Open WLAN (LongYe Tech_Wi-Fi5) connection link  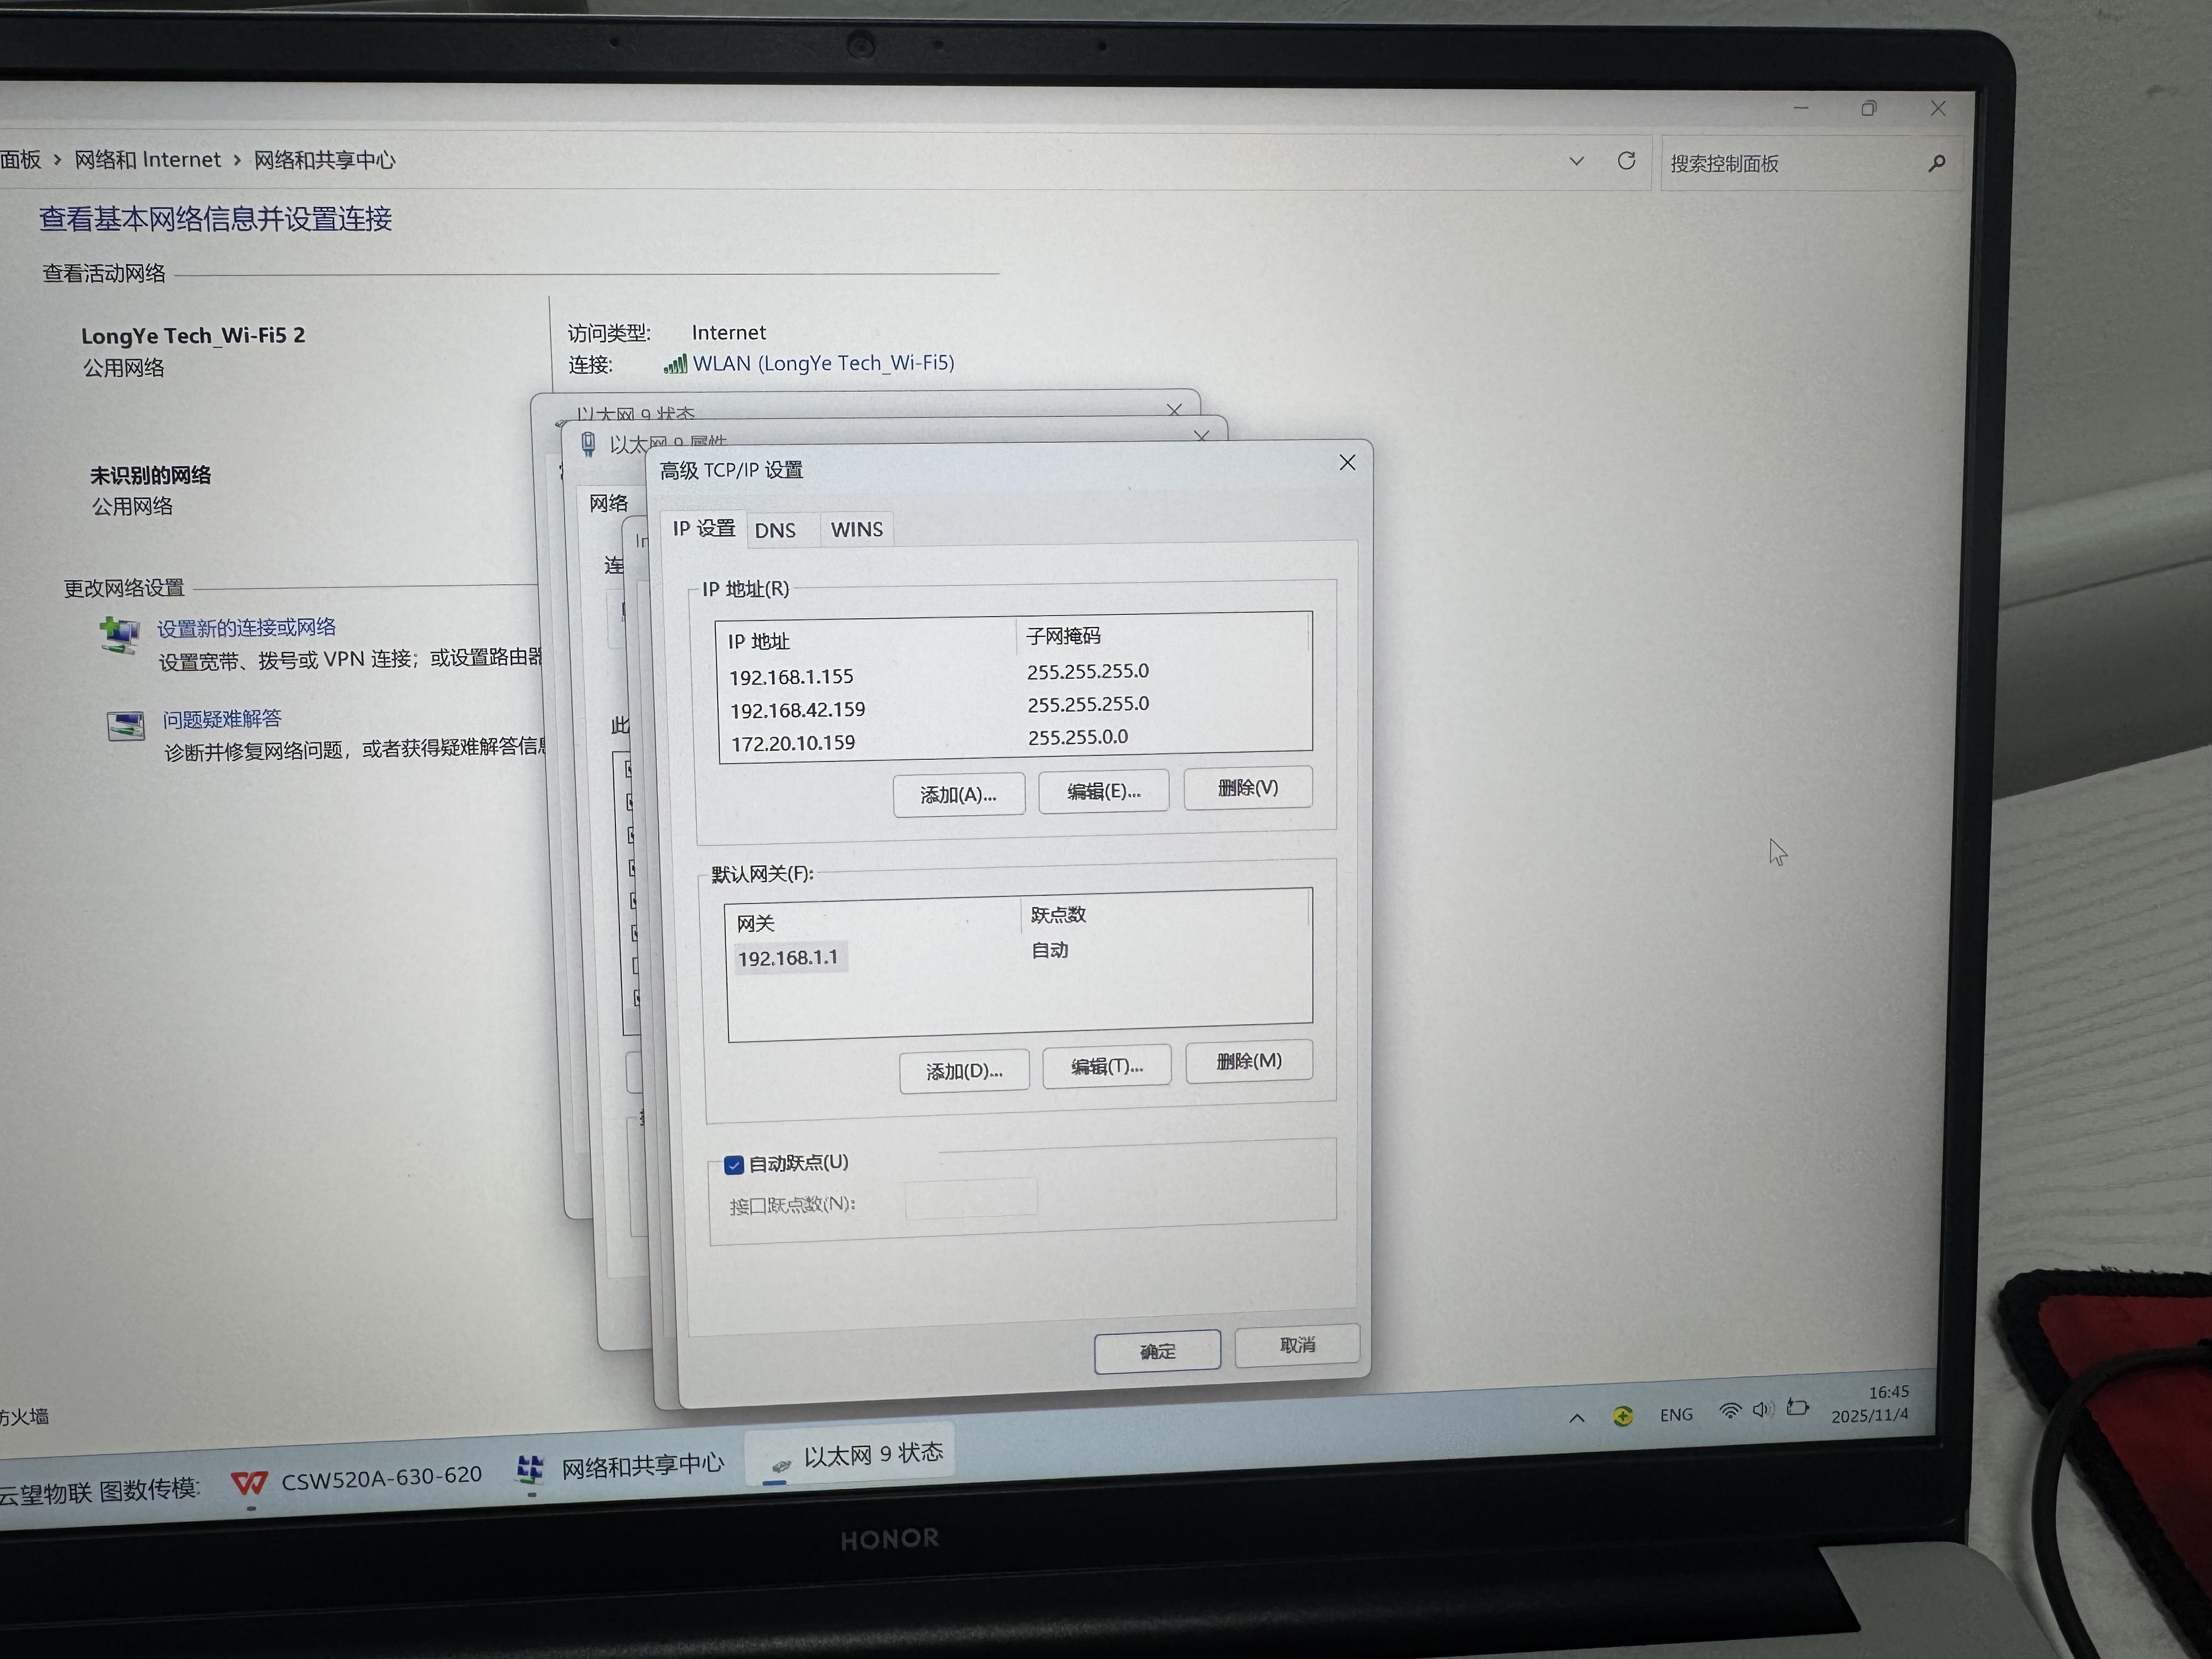click(822, 363)
